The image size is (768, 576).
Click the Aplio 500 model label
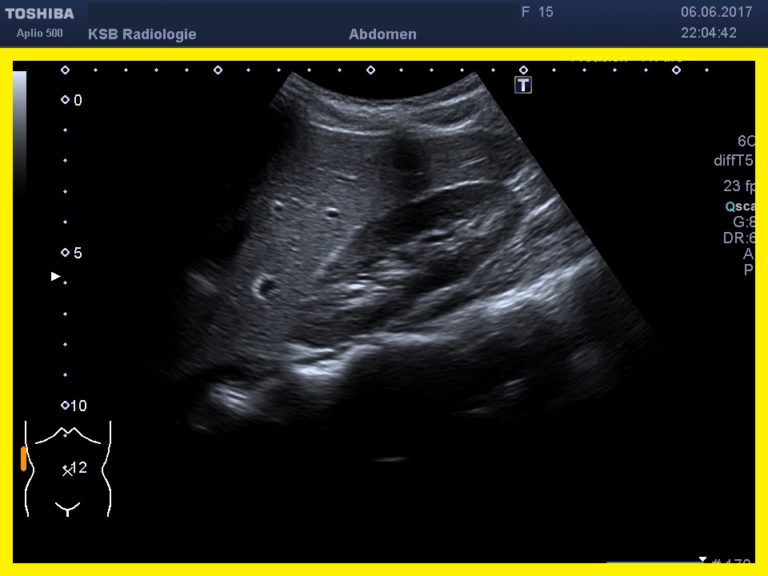40,33
